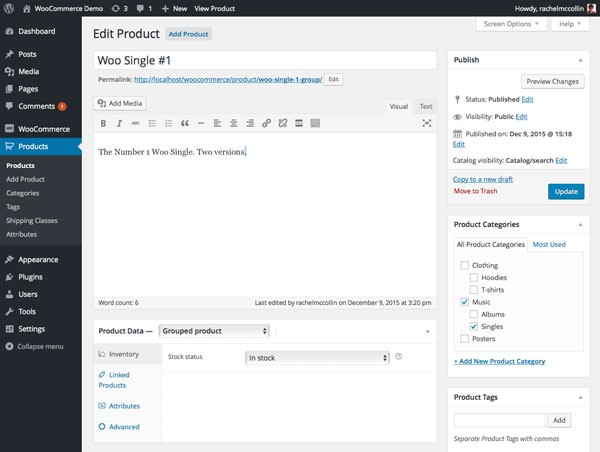Switch to the Visual editor tab
This screenshot has height=452, width=600.
point(399,107)
